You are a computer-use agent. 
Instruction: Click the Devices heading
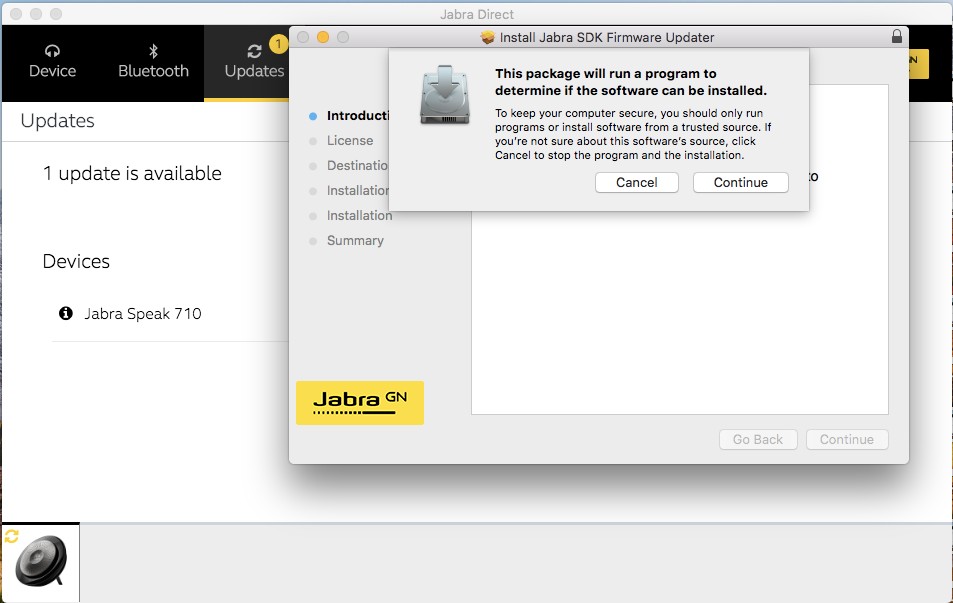pyautogui.click(x=76, y=261)
